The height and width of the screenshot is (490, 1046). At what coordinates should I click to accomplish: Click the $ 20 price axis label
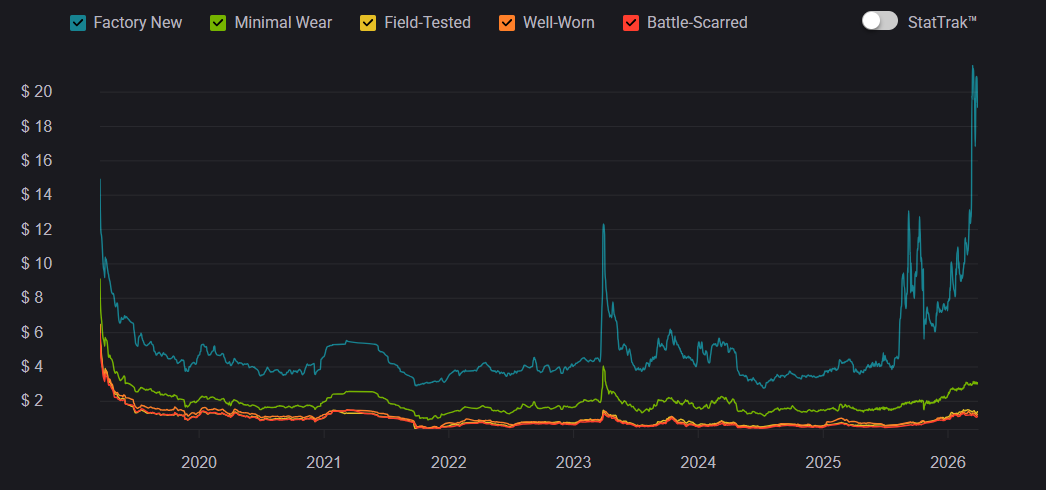[x=36, y=92]
